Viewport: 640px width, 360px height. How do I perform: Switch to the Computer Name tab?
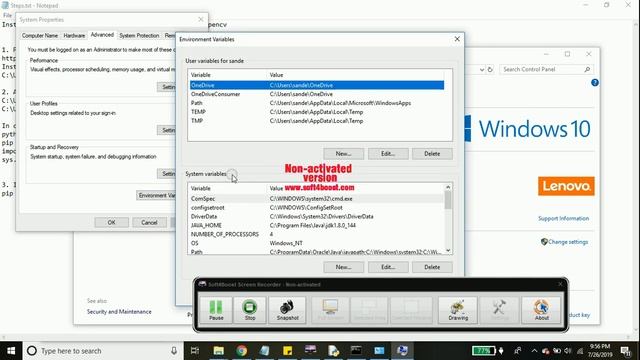click(x=40, y=36)
